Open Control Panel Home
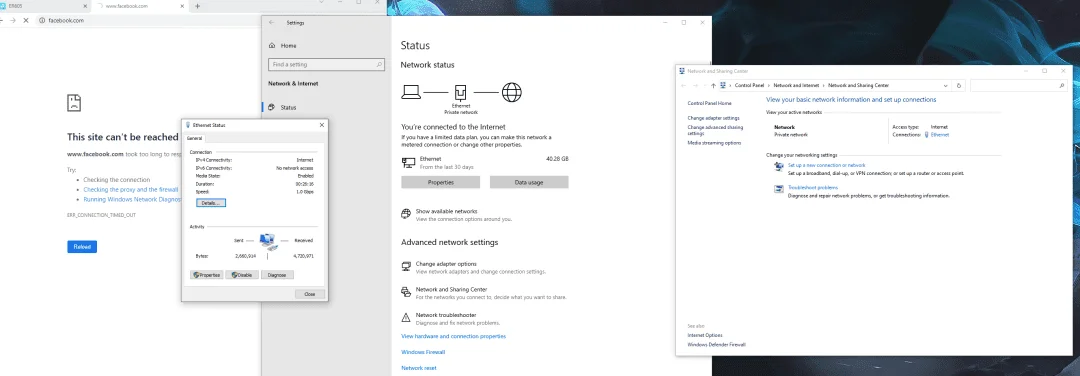 (x=709, y=103)
